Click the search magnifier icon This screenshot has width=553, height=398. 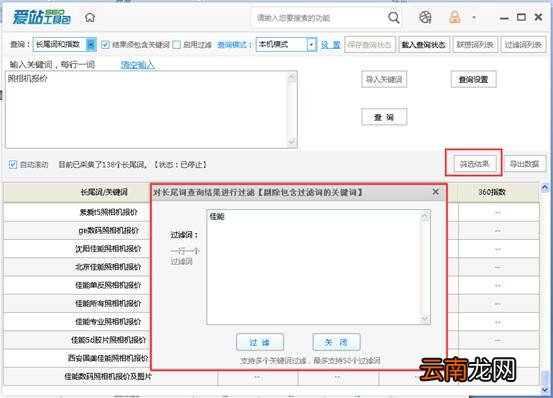(394, 17)
